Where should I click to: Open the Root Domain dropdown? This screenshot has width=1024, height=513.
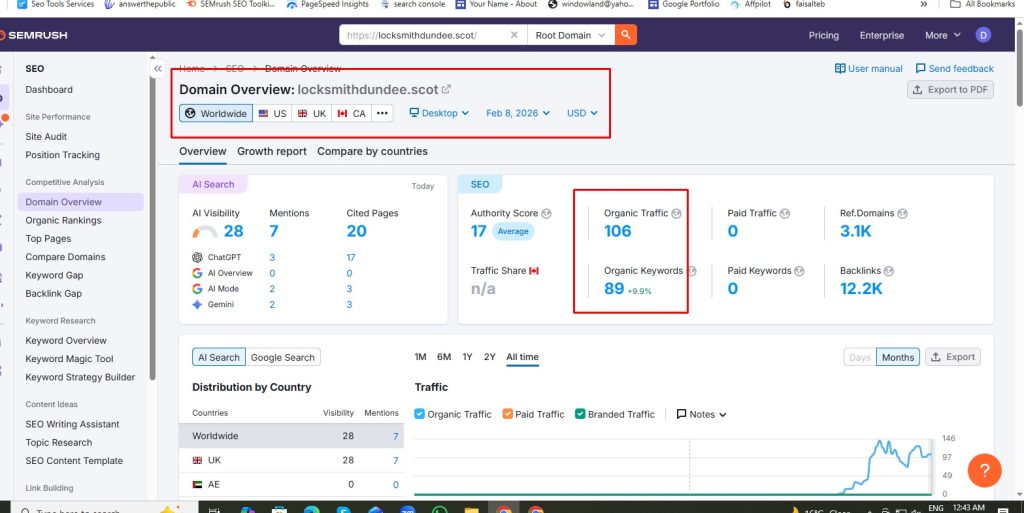coord(571,35)
